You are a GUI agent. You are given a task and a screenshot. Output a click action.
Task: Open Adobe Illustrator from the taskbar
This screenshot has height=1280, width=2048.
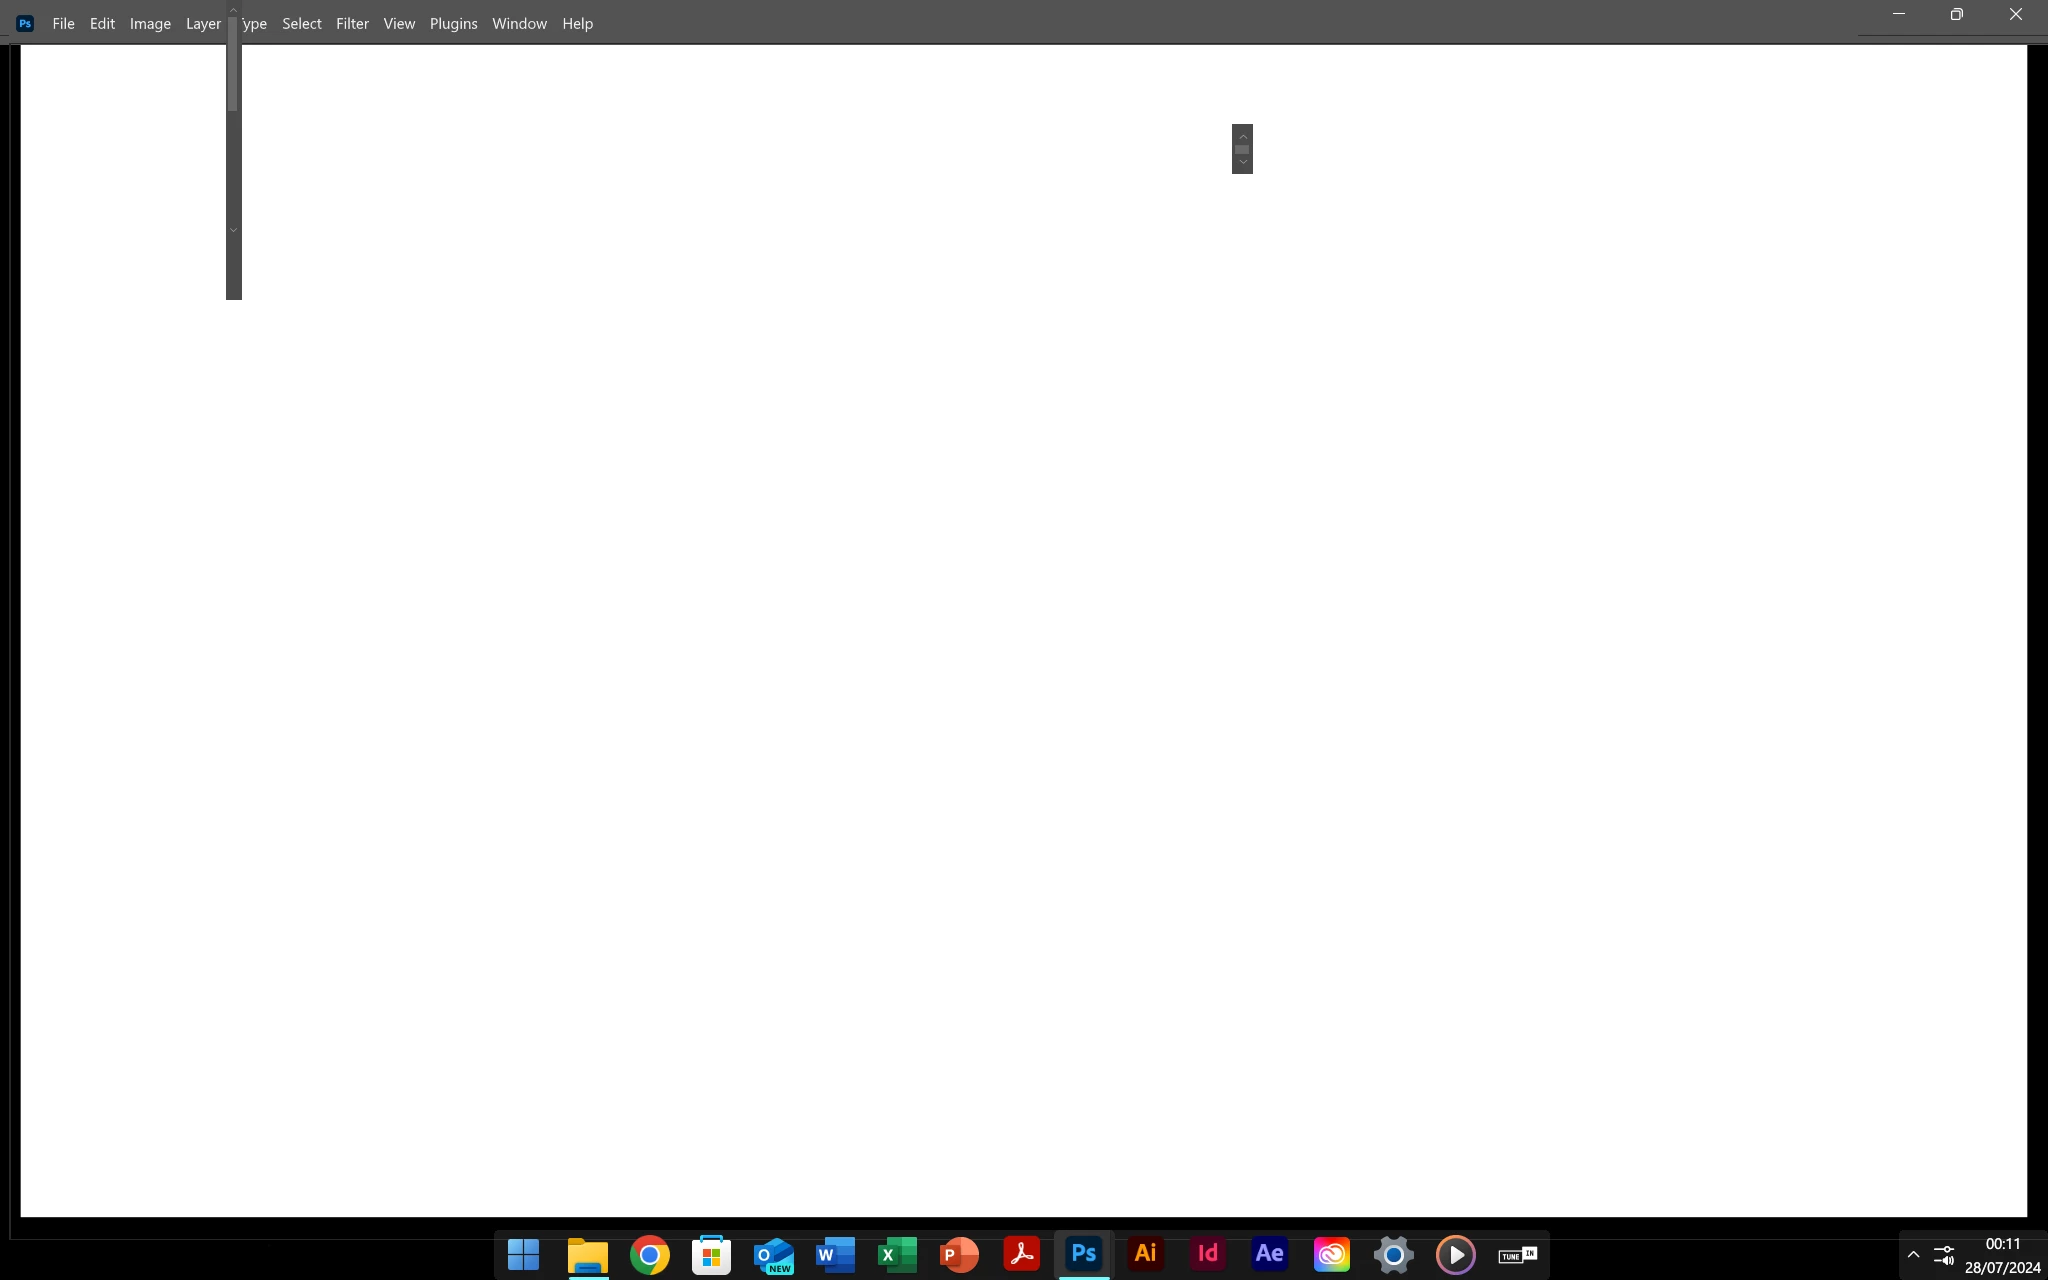tap(1145, 1254)
